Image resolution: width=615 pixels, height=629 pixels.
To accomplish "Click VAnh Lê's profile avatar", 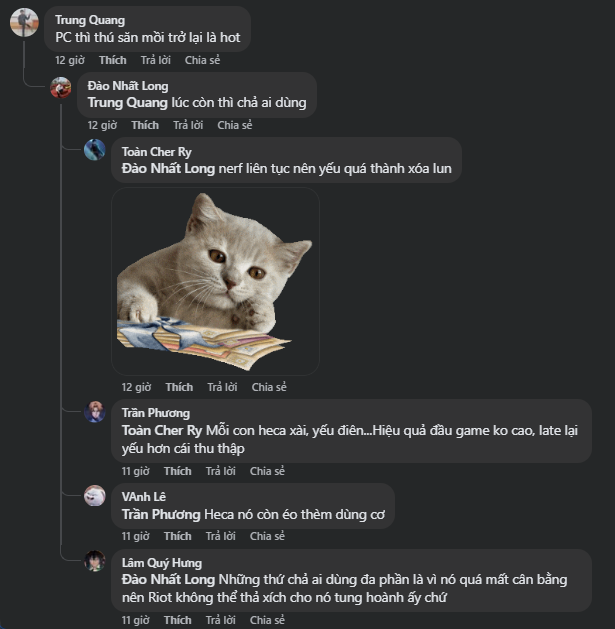I will tap(95, 496).
